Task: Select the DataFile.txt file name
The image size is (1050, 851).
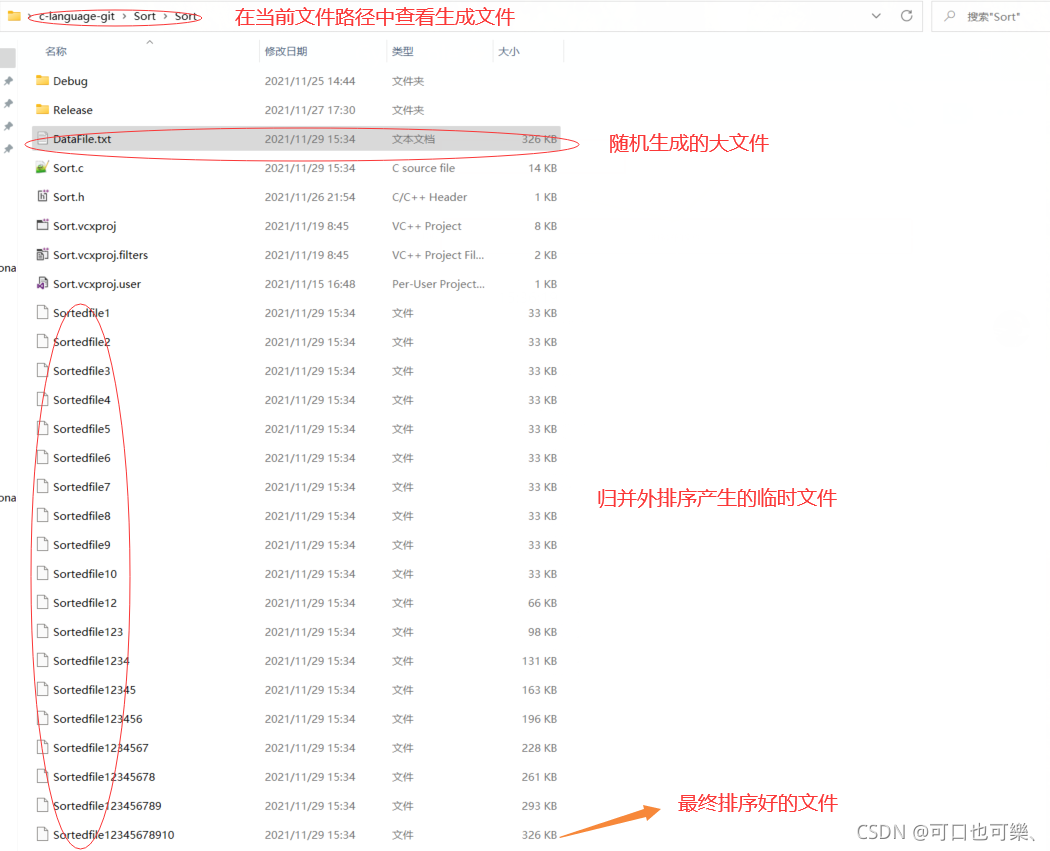Action: coord(82,139)
